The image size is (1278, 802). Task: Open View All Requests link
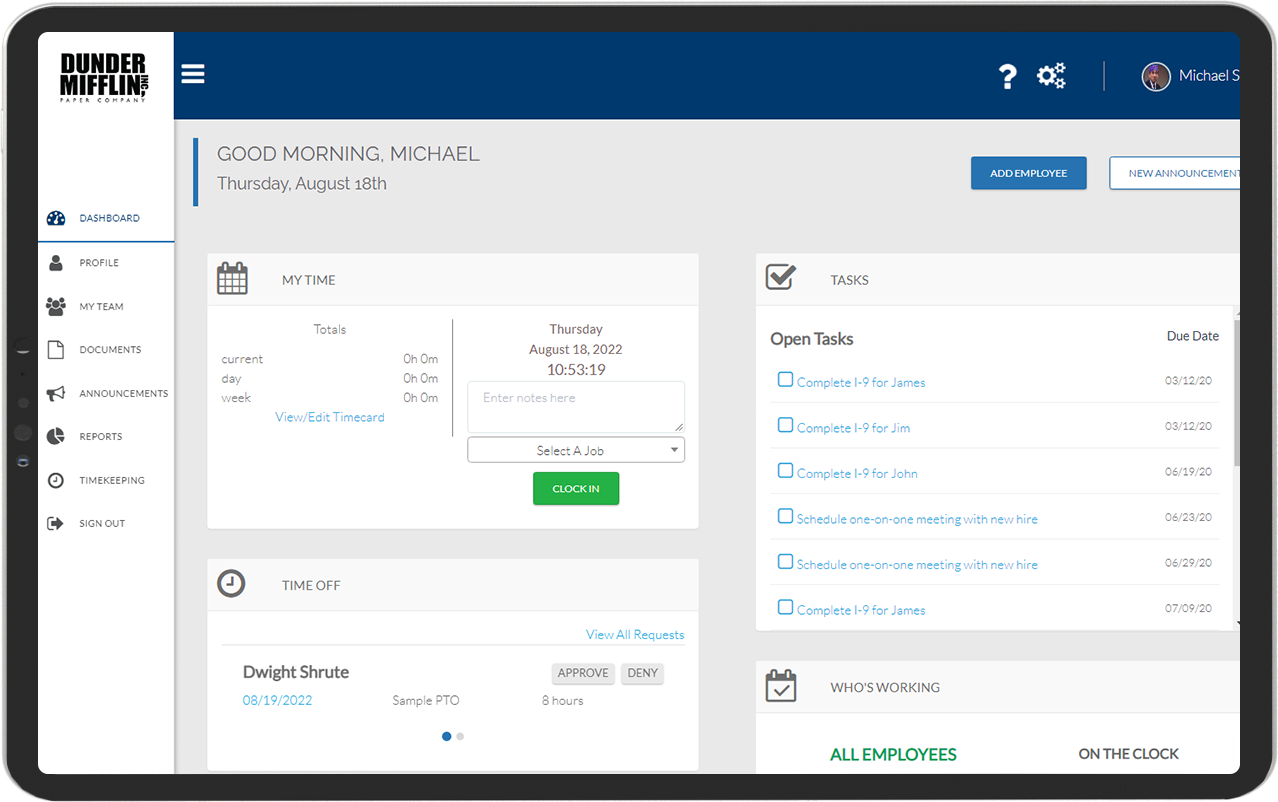click(x=635, y=634)
